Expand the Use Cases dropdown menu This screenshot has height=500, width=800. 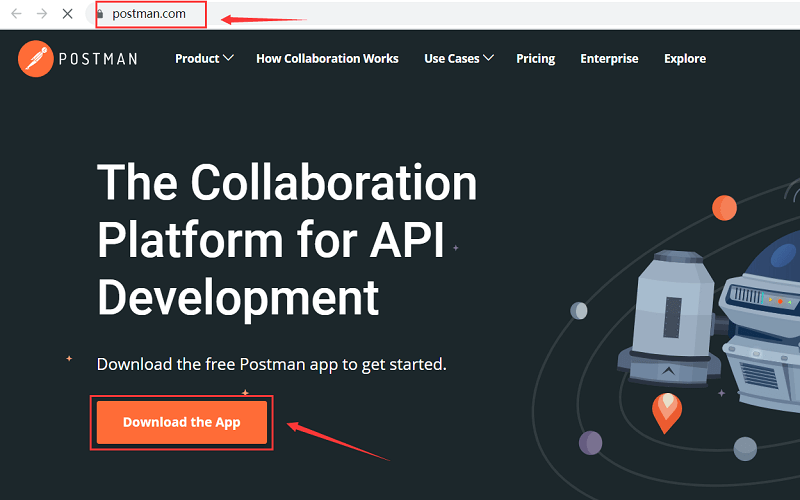[459, 59]
